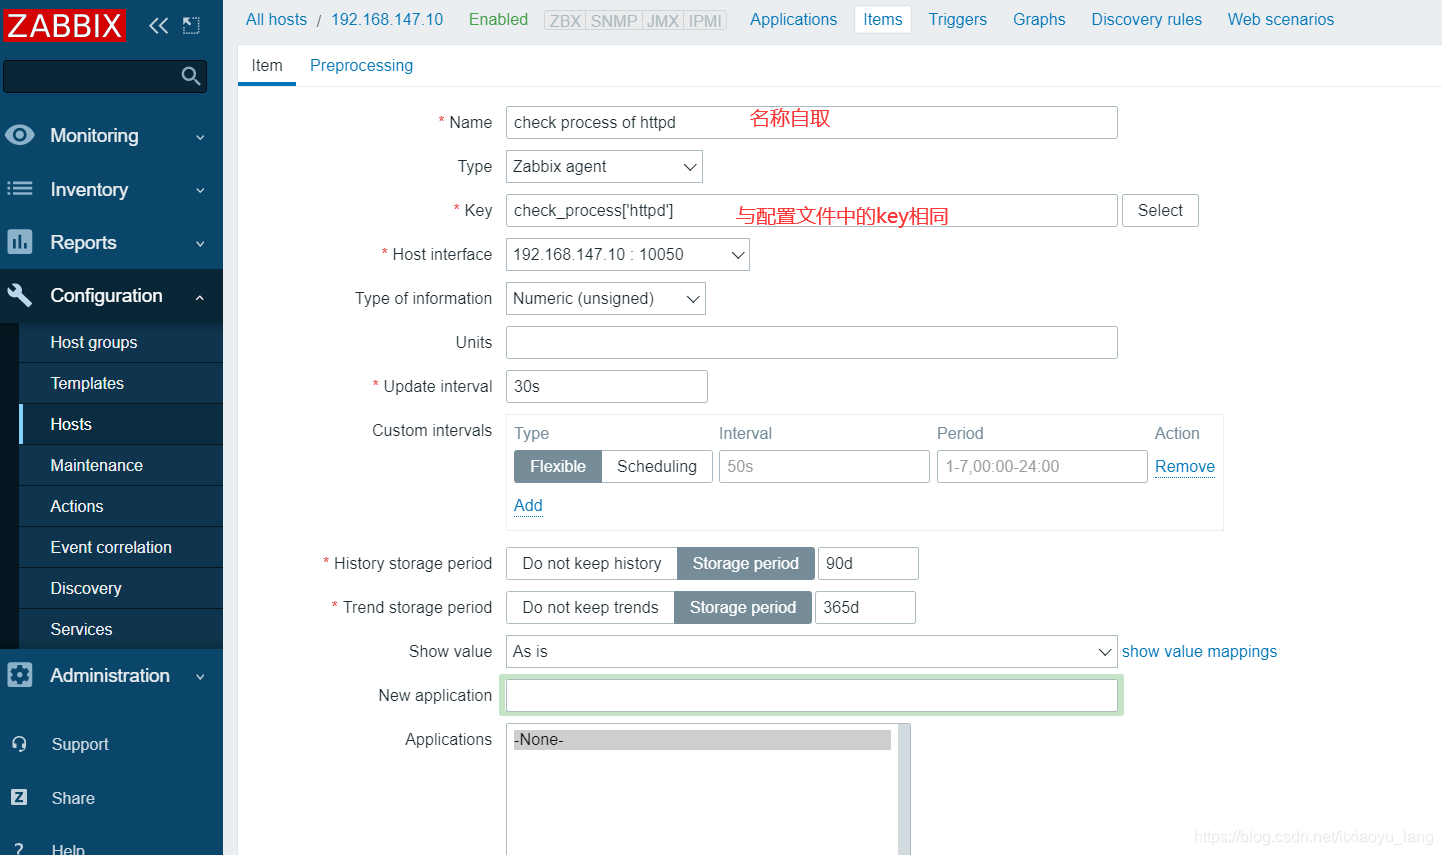This screenshot has width=1442, height=855.
Task: Click the IPMI availability indicator
Action: [x=705, y=20]
